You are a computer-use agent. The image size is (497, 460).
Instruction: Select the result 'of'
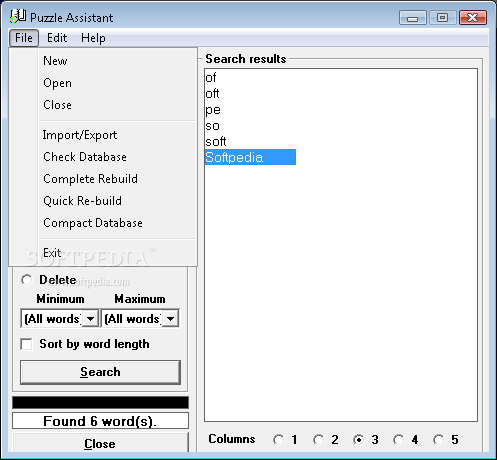pos(211,78)
